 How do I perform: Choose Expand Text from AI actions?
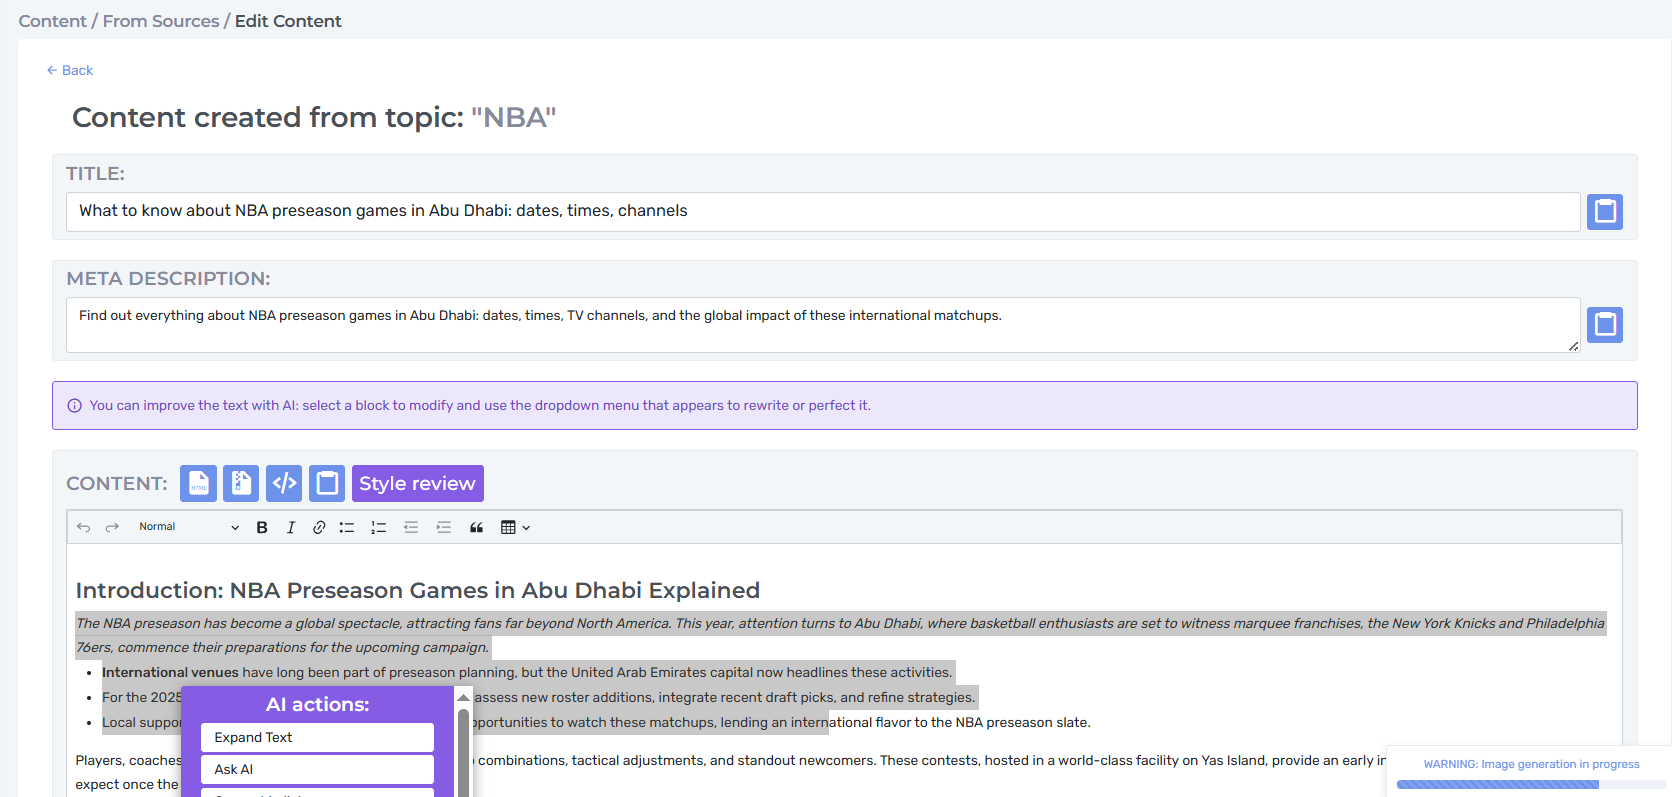pos(317,737)
